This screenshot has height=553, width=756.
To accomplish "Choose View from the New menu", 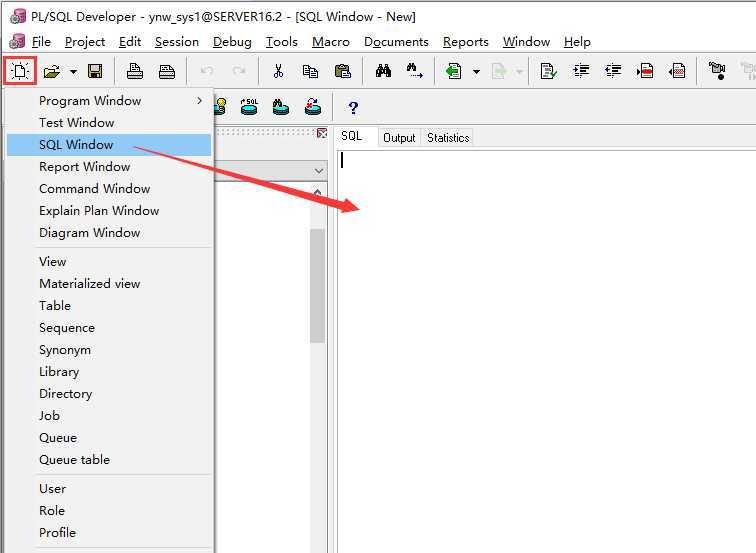I will click(x=109, y=262).
